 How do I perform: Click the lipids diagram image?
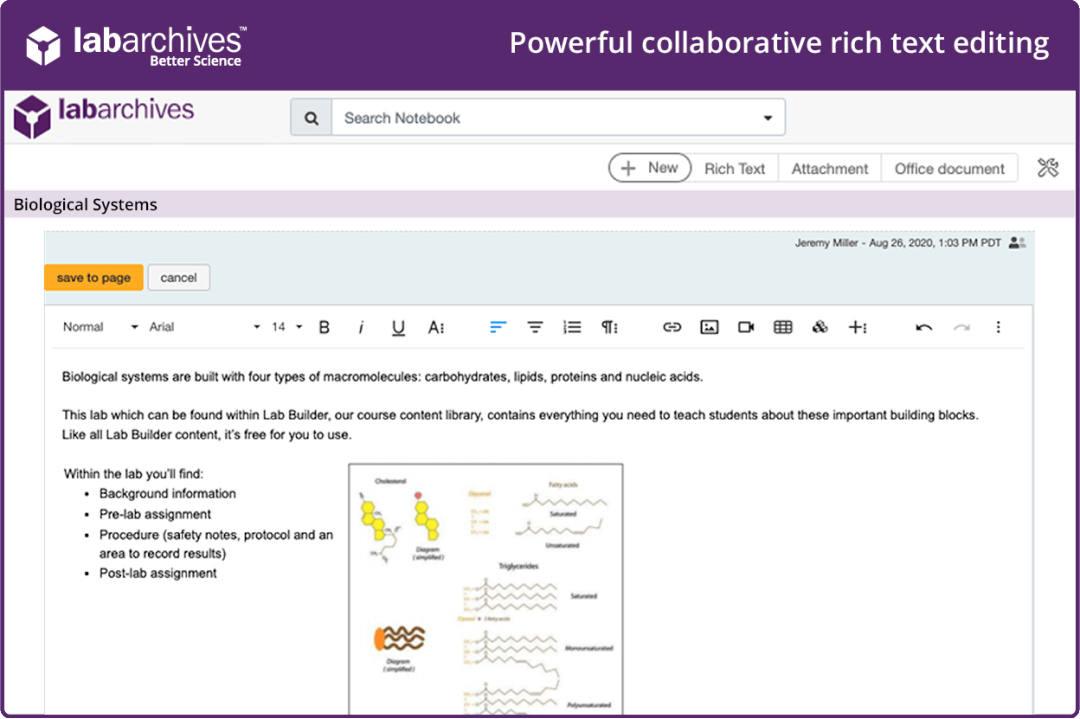point(486,589)
